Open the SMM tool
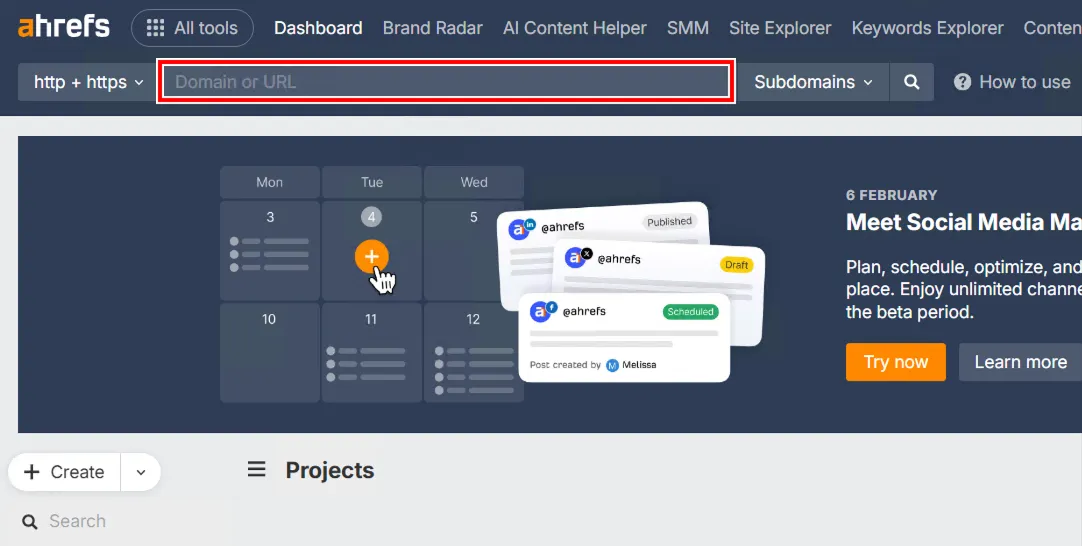 (x=688, y=28)
